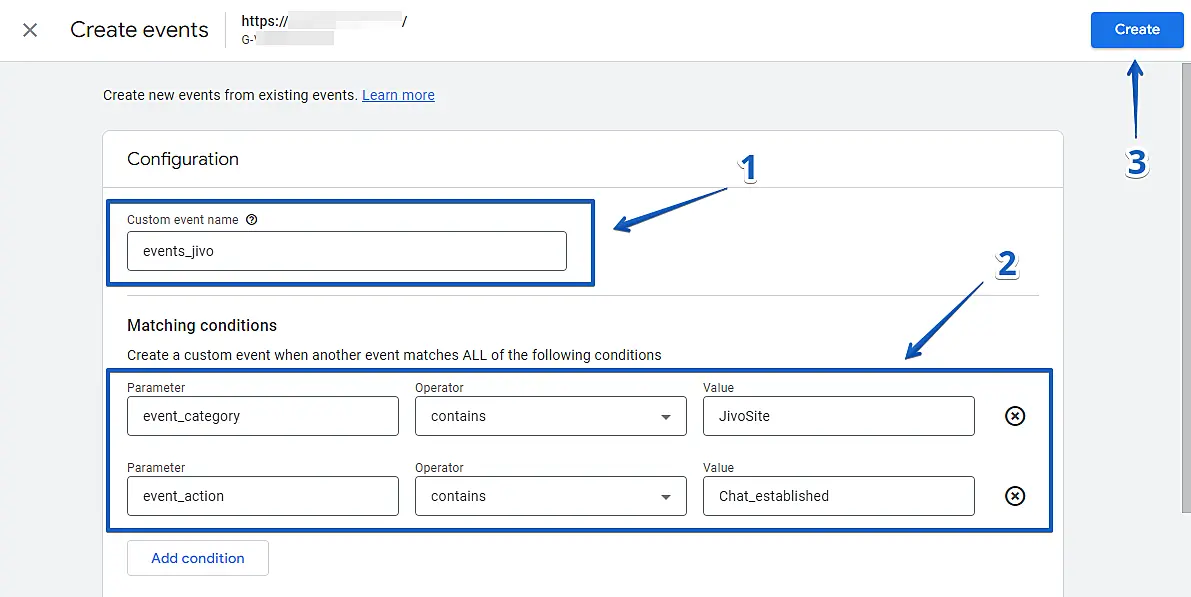
Task: Remove the event_action condition row
Action: (x=1014, y=496)
